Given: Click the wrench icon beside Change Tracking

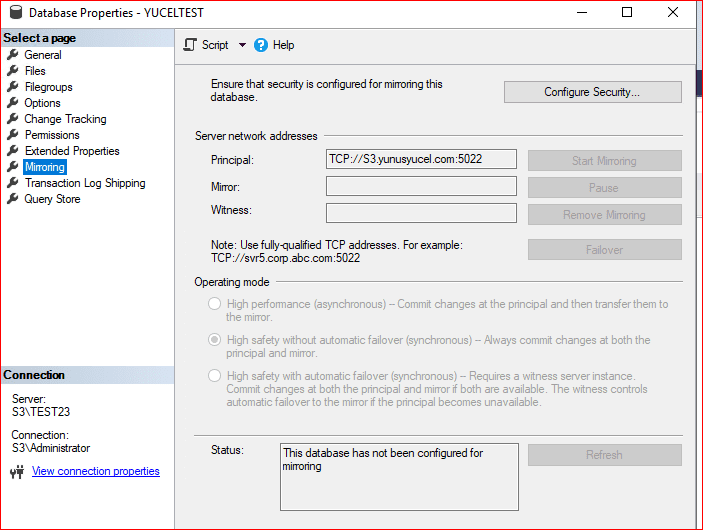Looking at the screenshot, I should (13, 119).
